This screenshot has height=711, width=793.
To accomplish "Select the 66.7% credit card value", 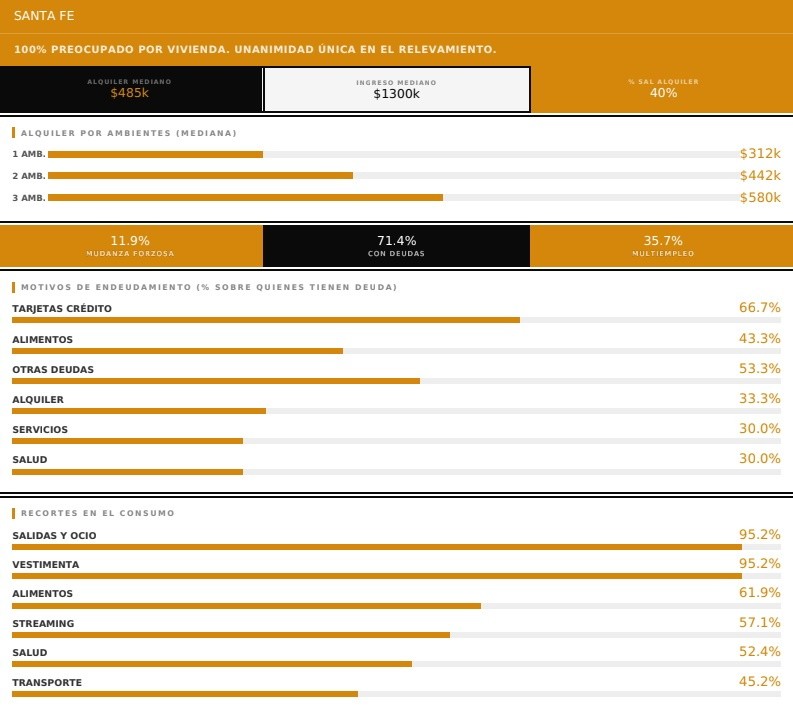I will point(759,307).
